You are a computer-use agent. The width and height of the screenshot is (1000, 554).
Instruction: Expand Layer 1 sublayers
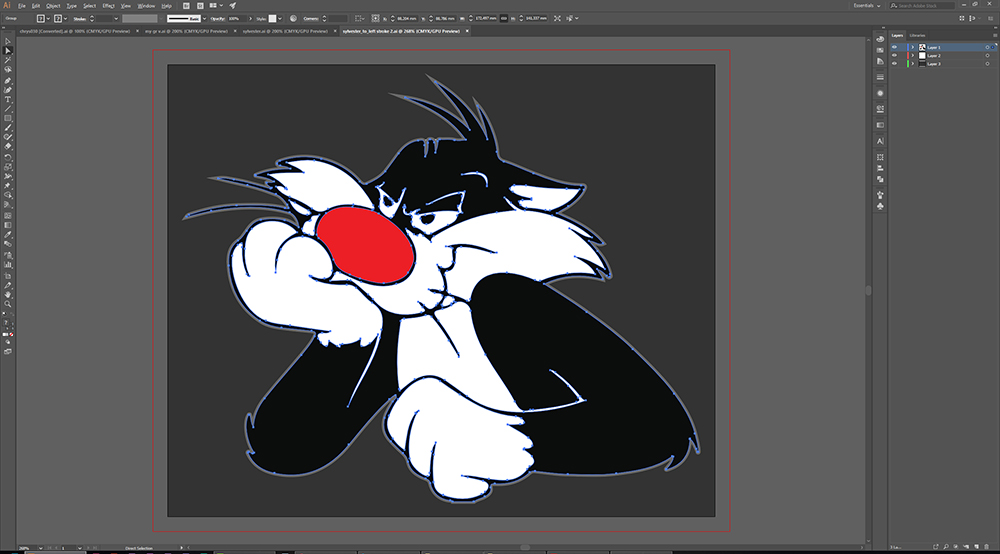click(913, 47)
